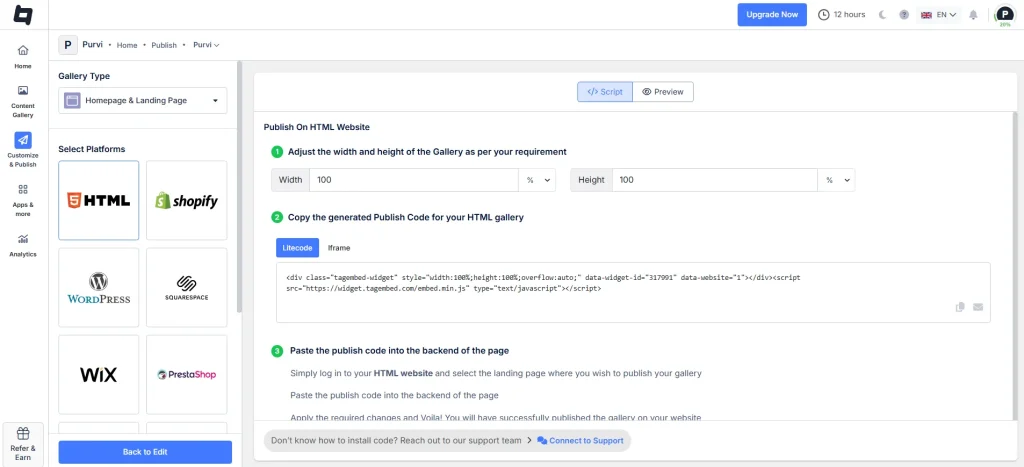Select the Iframe tab
Image resolution: width=1024 pixels, height=467 pixels.
point(339,248)
